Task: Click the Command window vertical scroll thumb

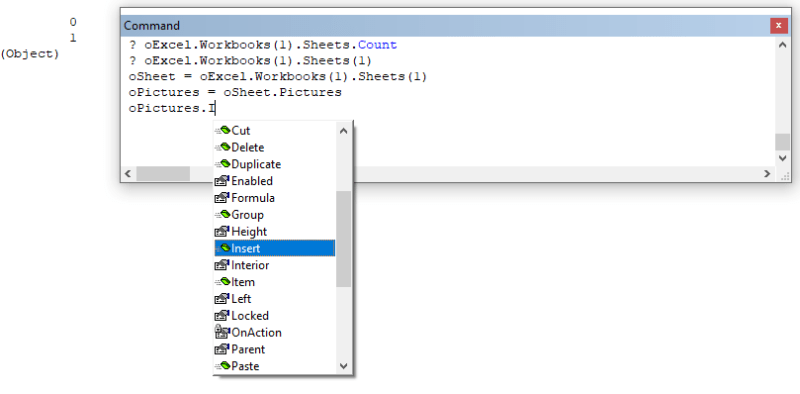Action: [783, 142]
